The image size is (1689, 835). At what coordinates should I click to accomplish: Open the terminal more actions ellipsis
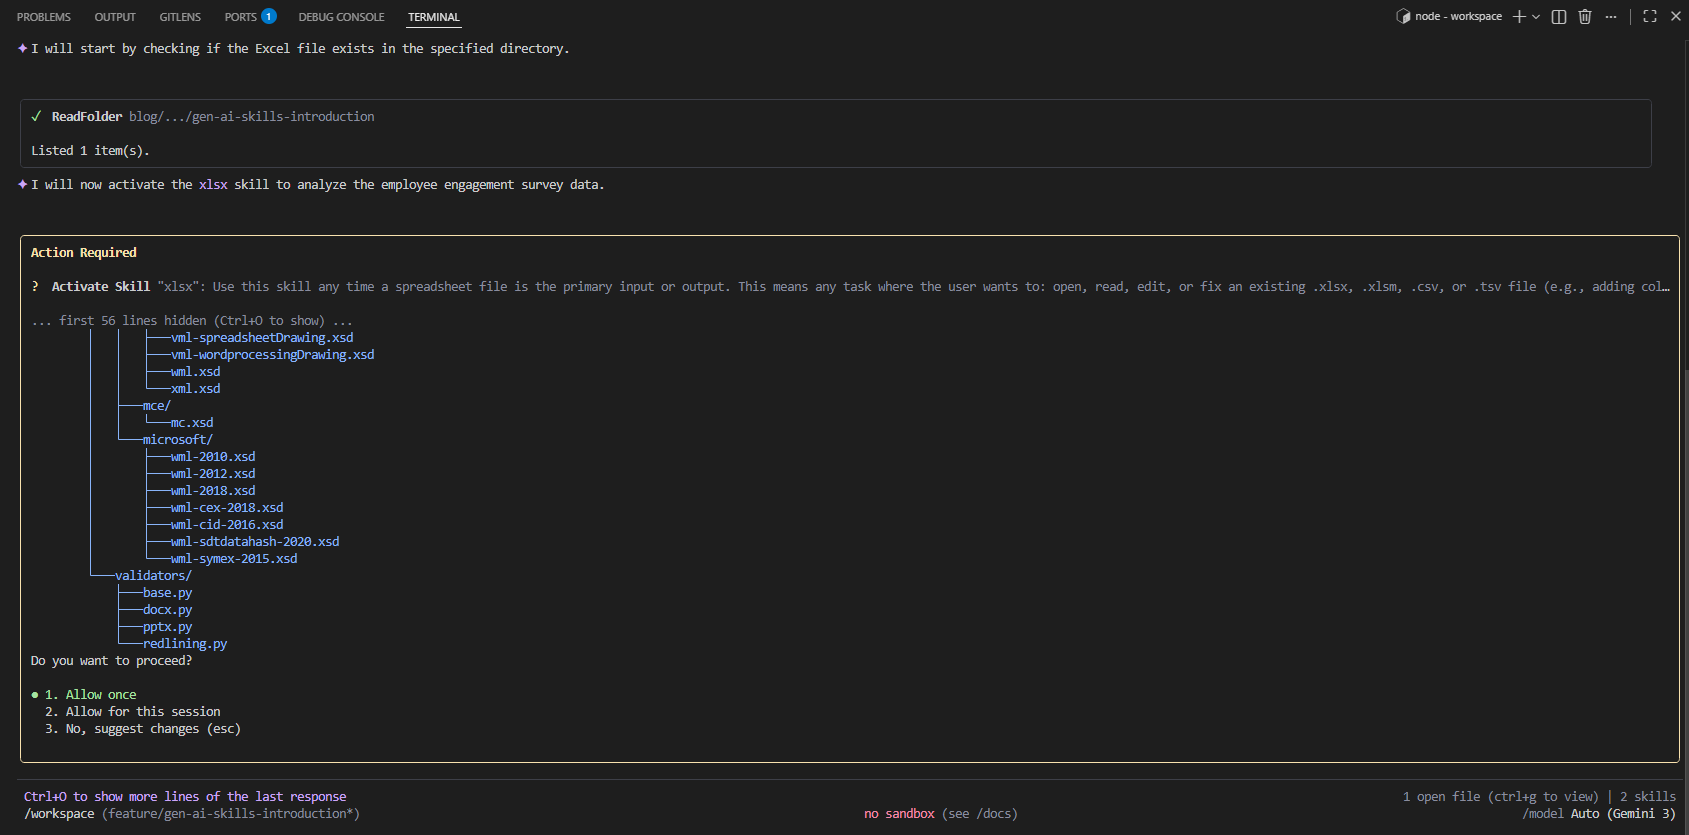tap(1611, 16)
